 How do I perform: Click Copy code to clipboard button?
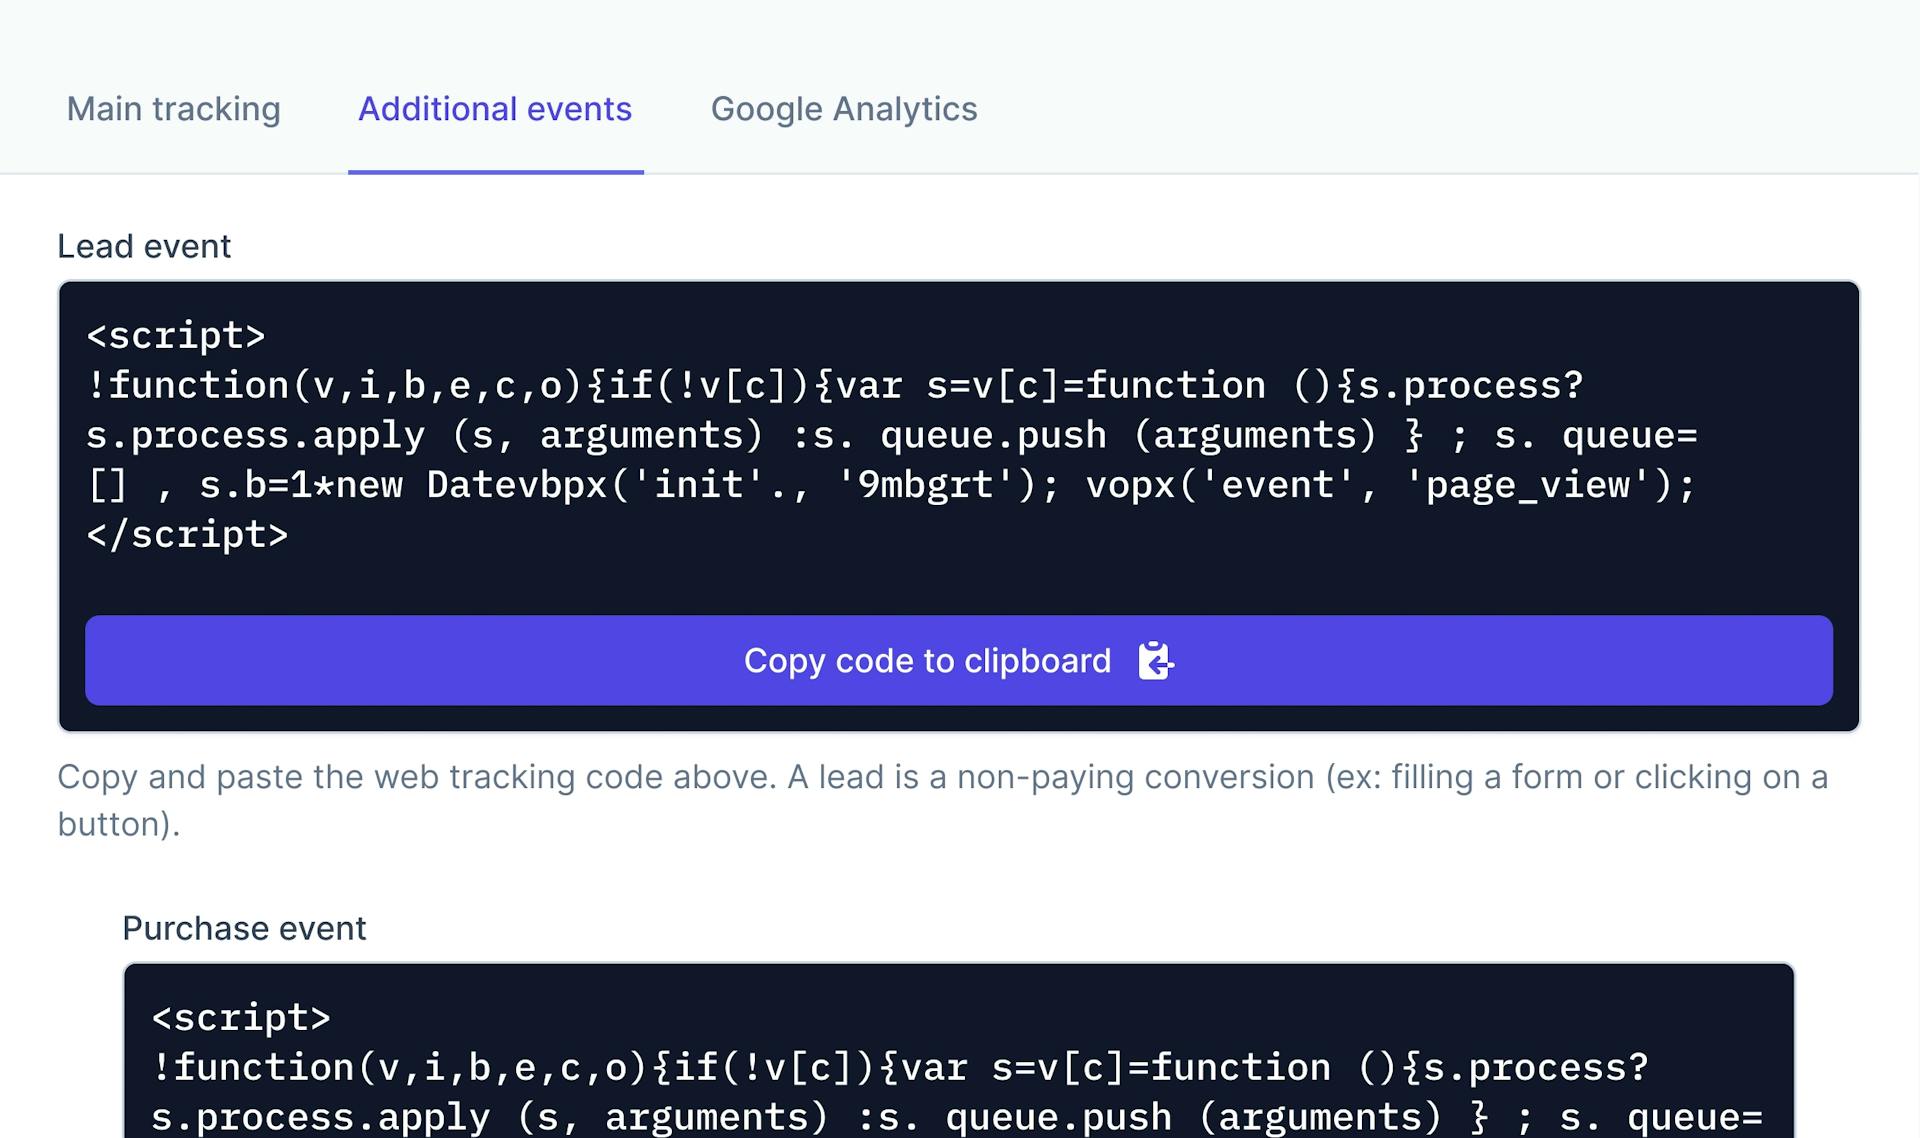click(x=960, y=661)
